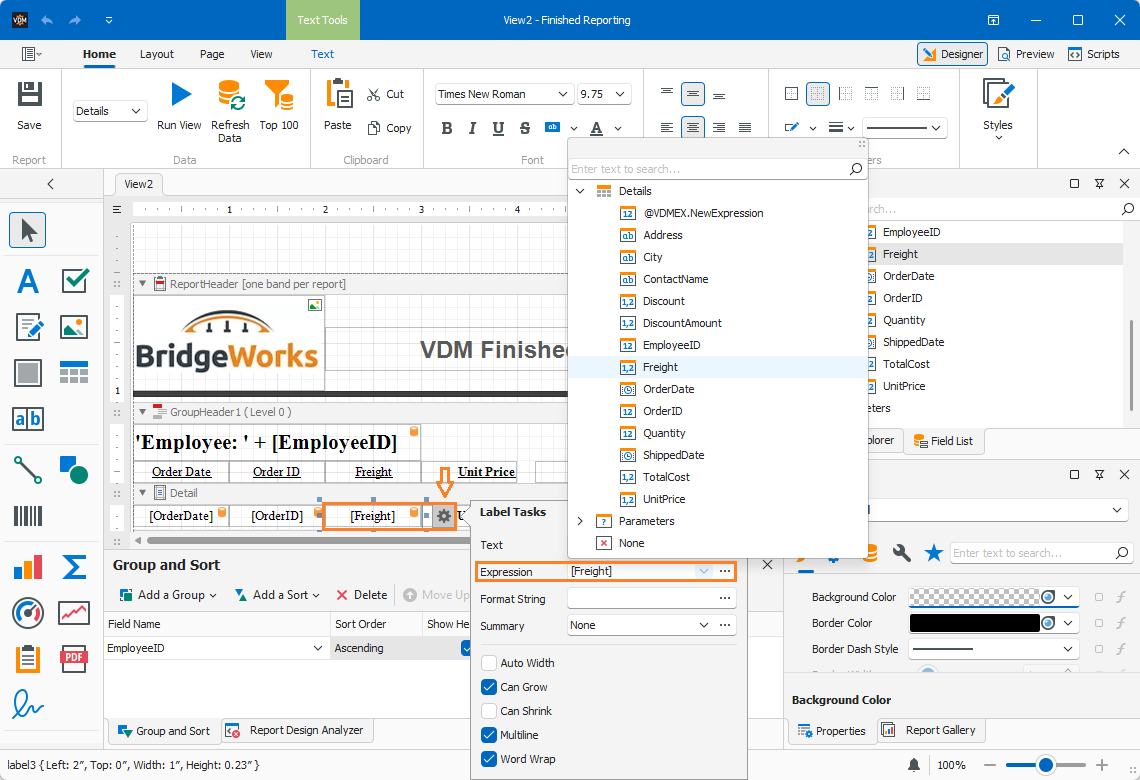Image resolution: width=1140 pixels, height=780 pixels.
Task: Toggle the Word Wrap checkbox
Action: [x=489, y=759]
